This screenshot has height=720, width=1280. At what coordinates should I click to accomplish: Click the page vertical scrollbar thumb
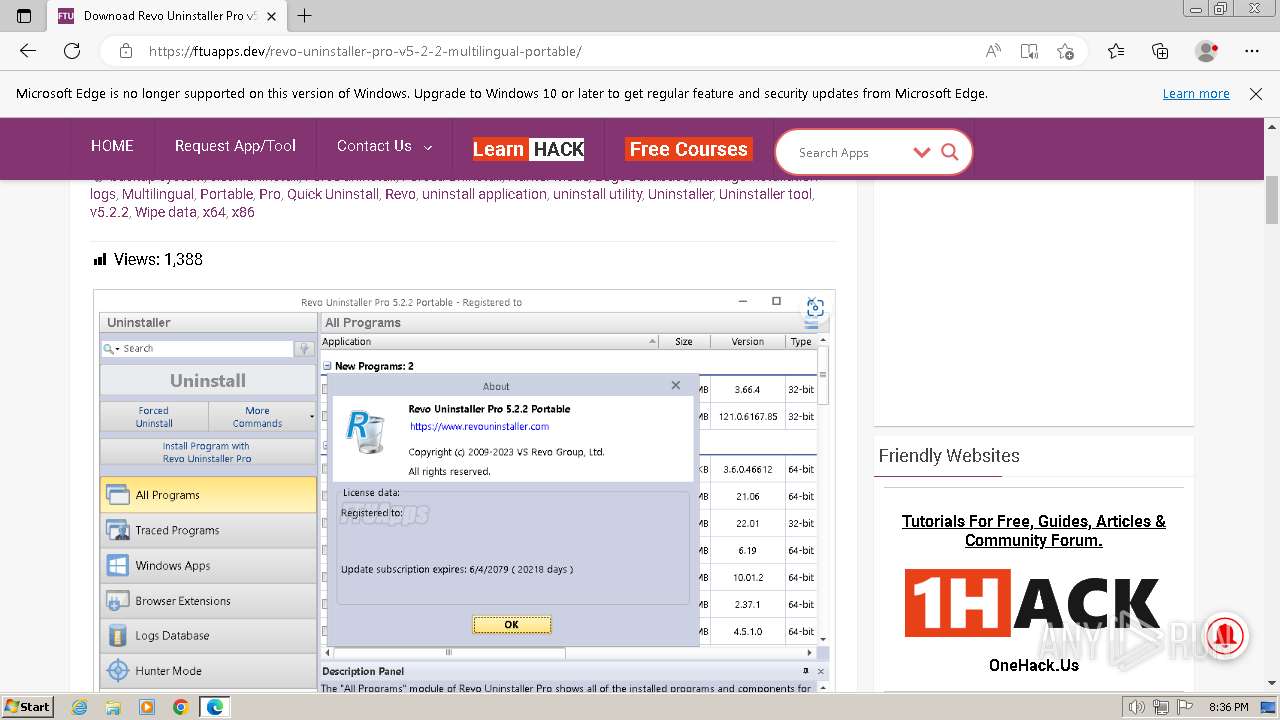pos(1272,200)
